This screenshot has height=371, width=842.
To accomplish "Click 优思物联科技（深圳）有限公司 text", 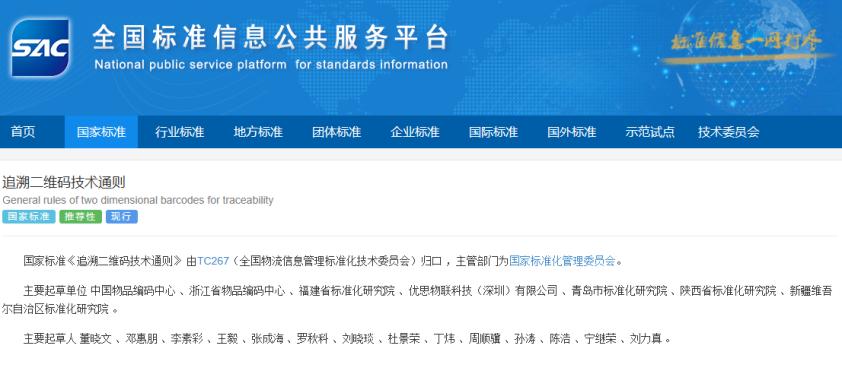I will click(483, 292).
